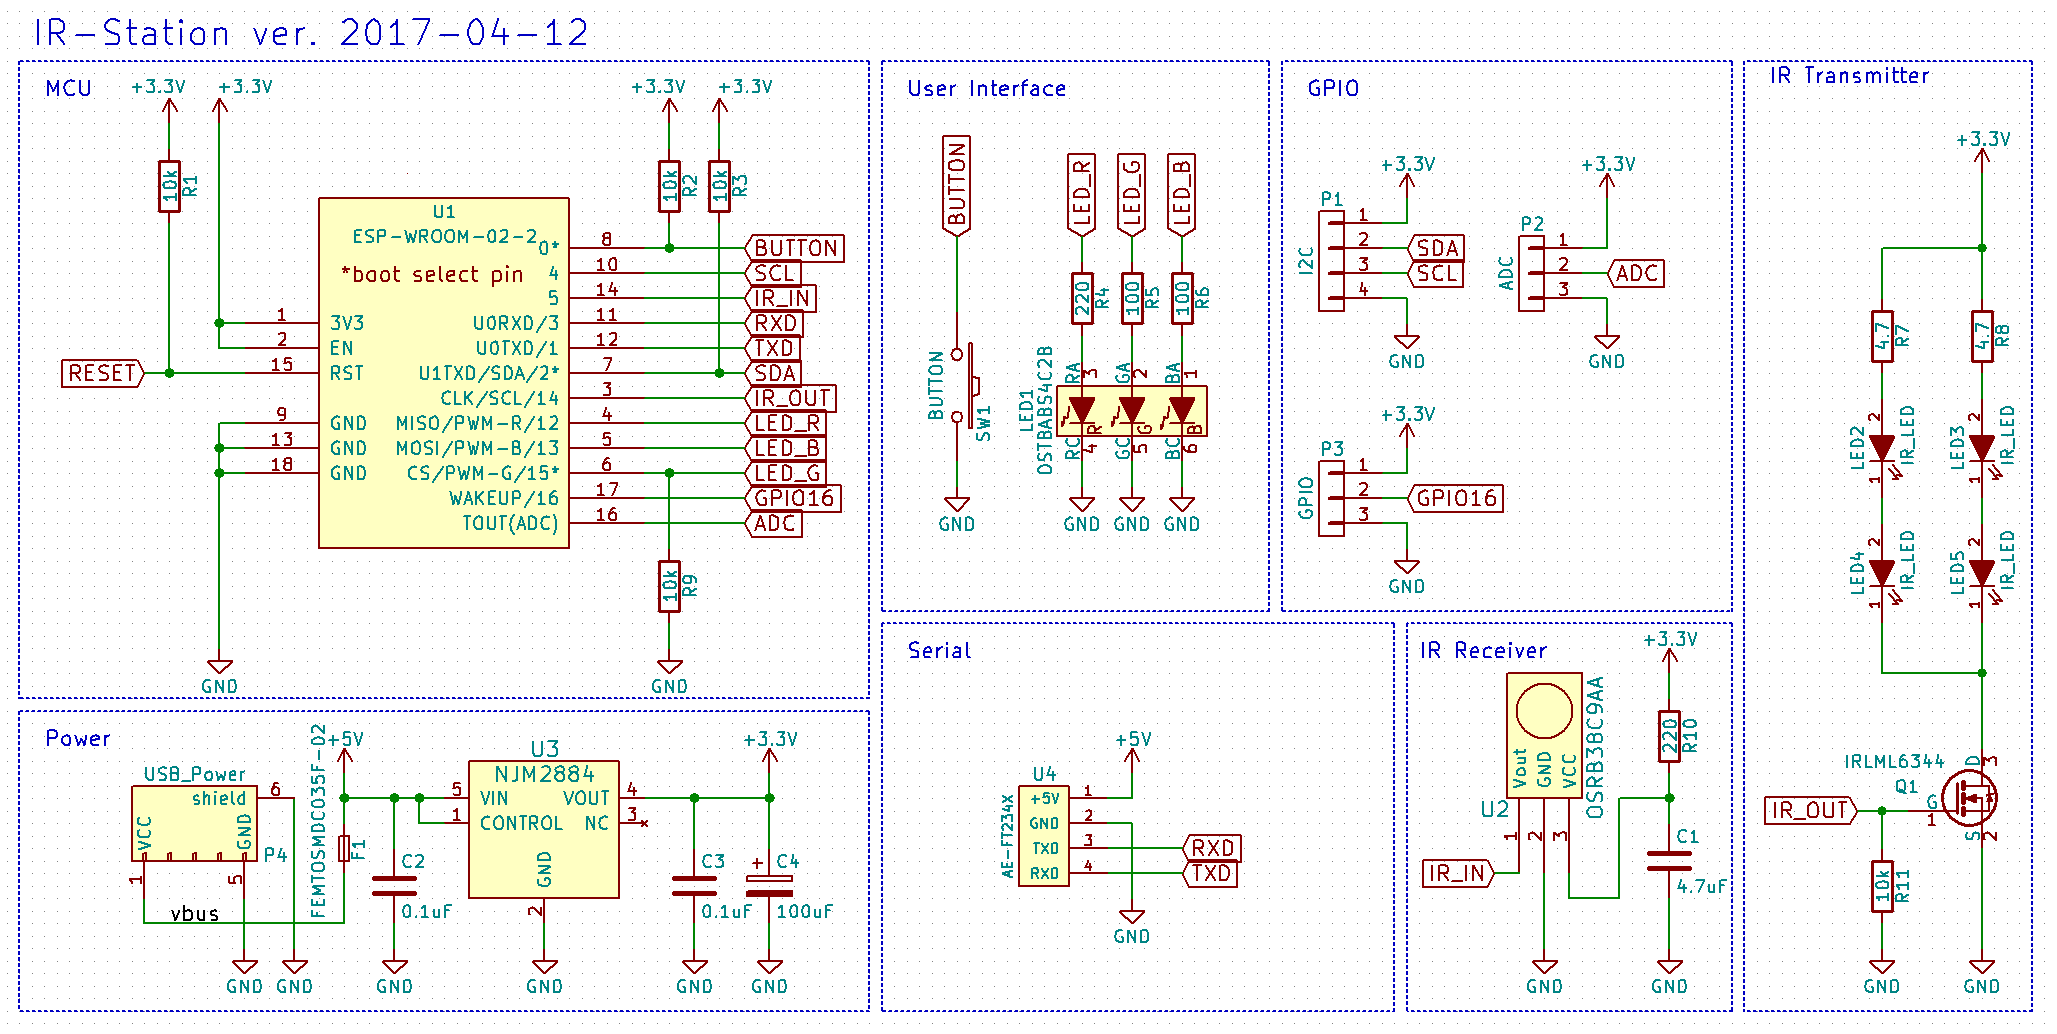
Task: Click RXD label in MCU block
Action: tap(774, 323)
